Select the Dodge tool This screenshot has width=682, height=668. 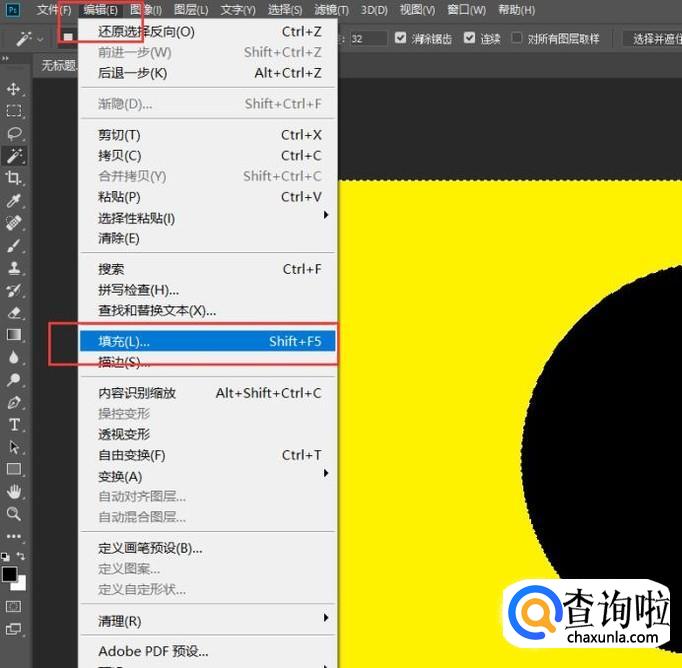click(13, 380)
